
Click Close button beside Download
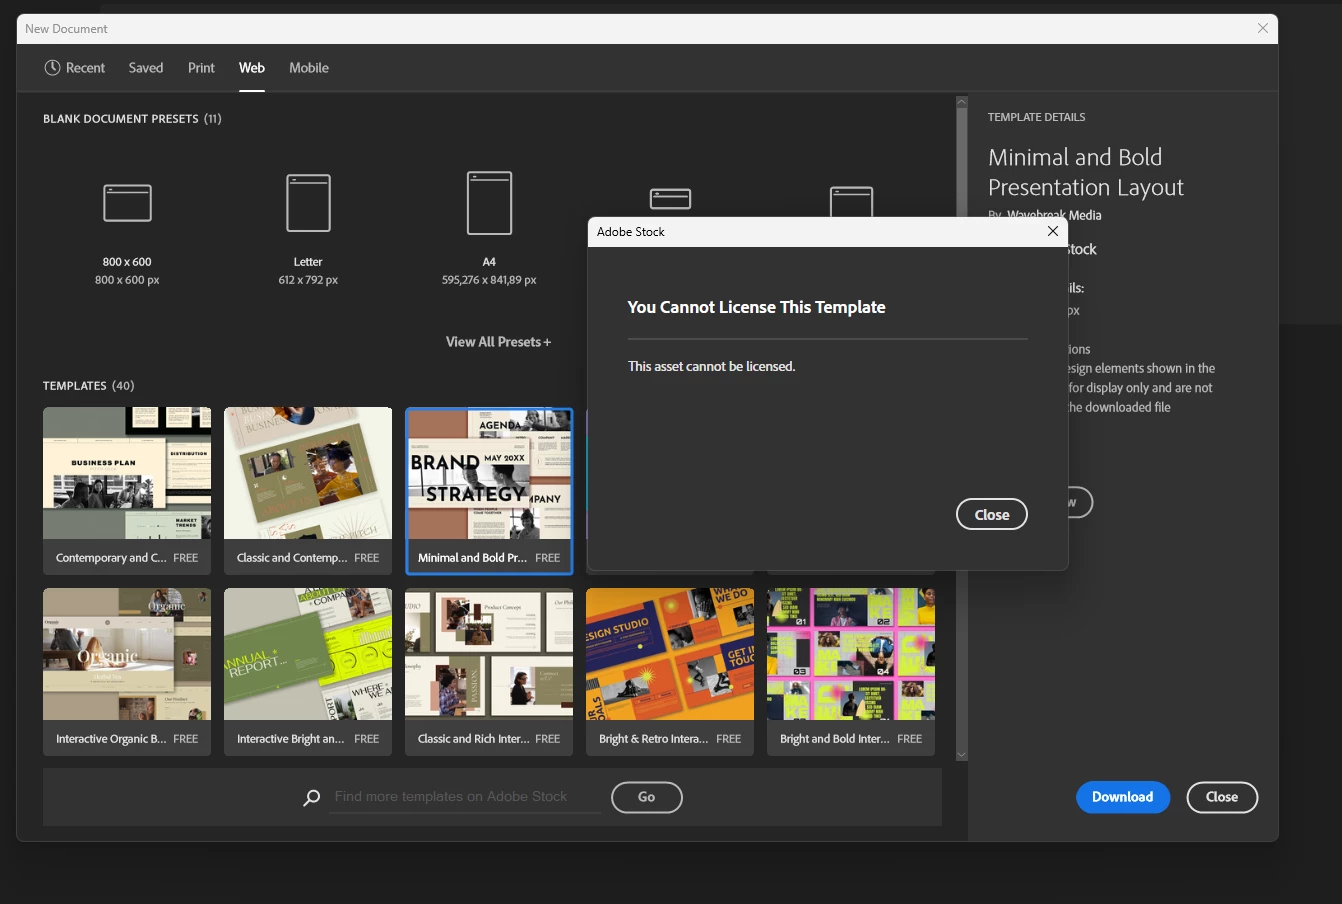1222,797
